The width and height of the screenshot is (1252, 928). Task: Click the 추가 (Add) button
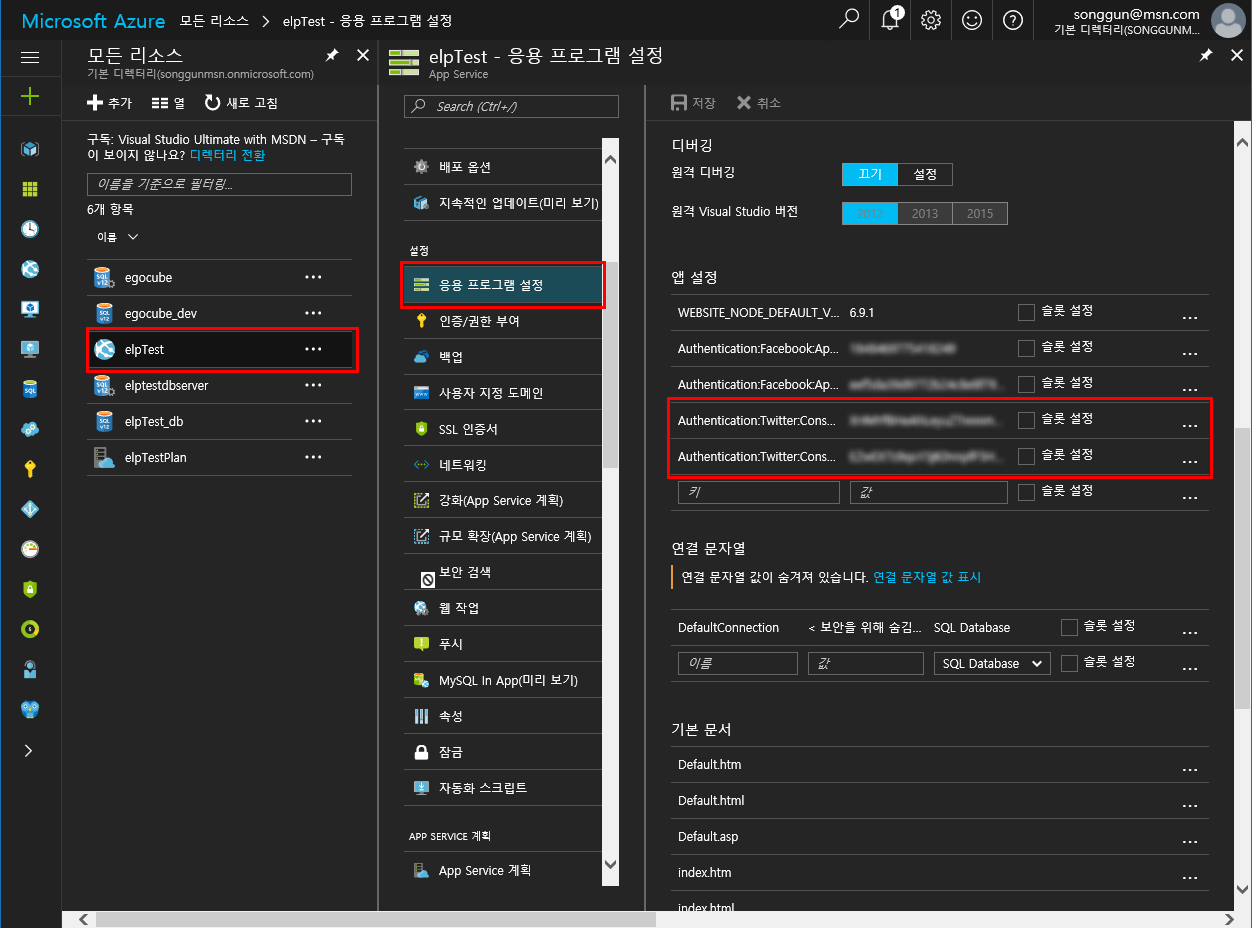pyautogui.click(x=109, y=103)
